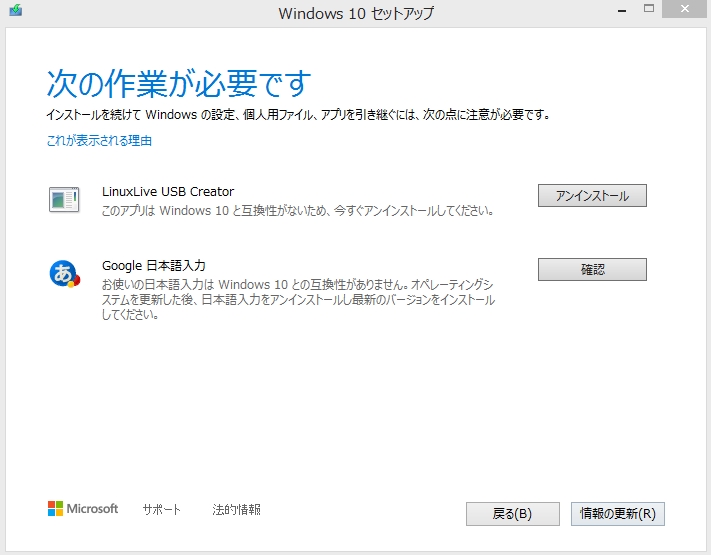Image resolution: width=711 pixels, height=555 pixels.
Task: Click the Windows 10 セットアップ window title
Action: 356,13
